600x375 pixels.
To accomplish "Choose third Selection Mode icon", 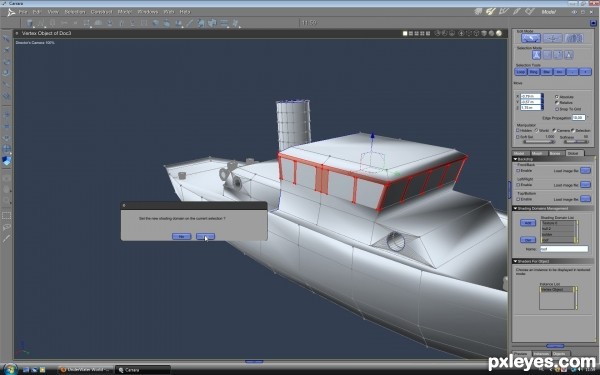I will point(558,55).
